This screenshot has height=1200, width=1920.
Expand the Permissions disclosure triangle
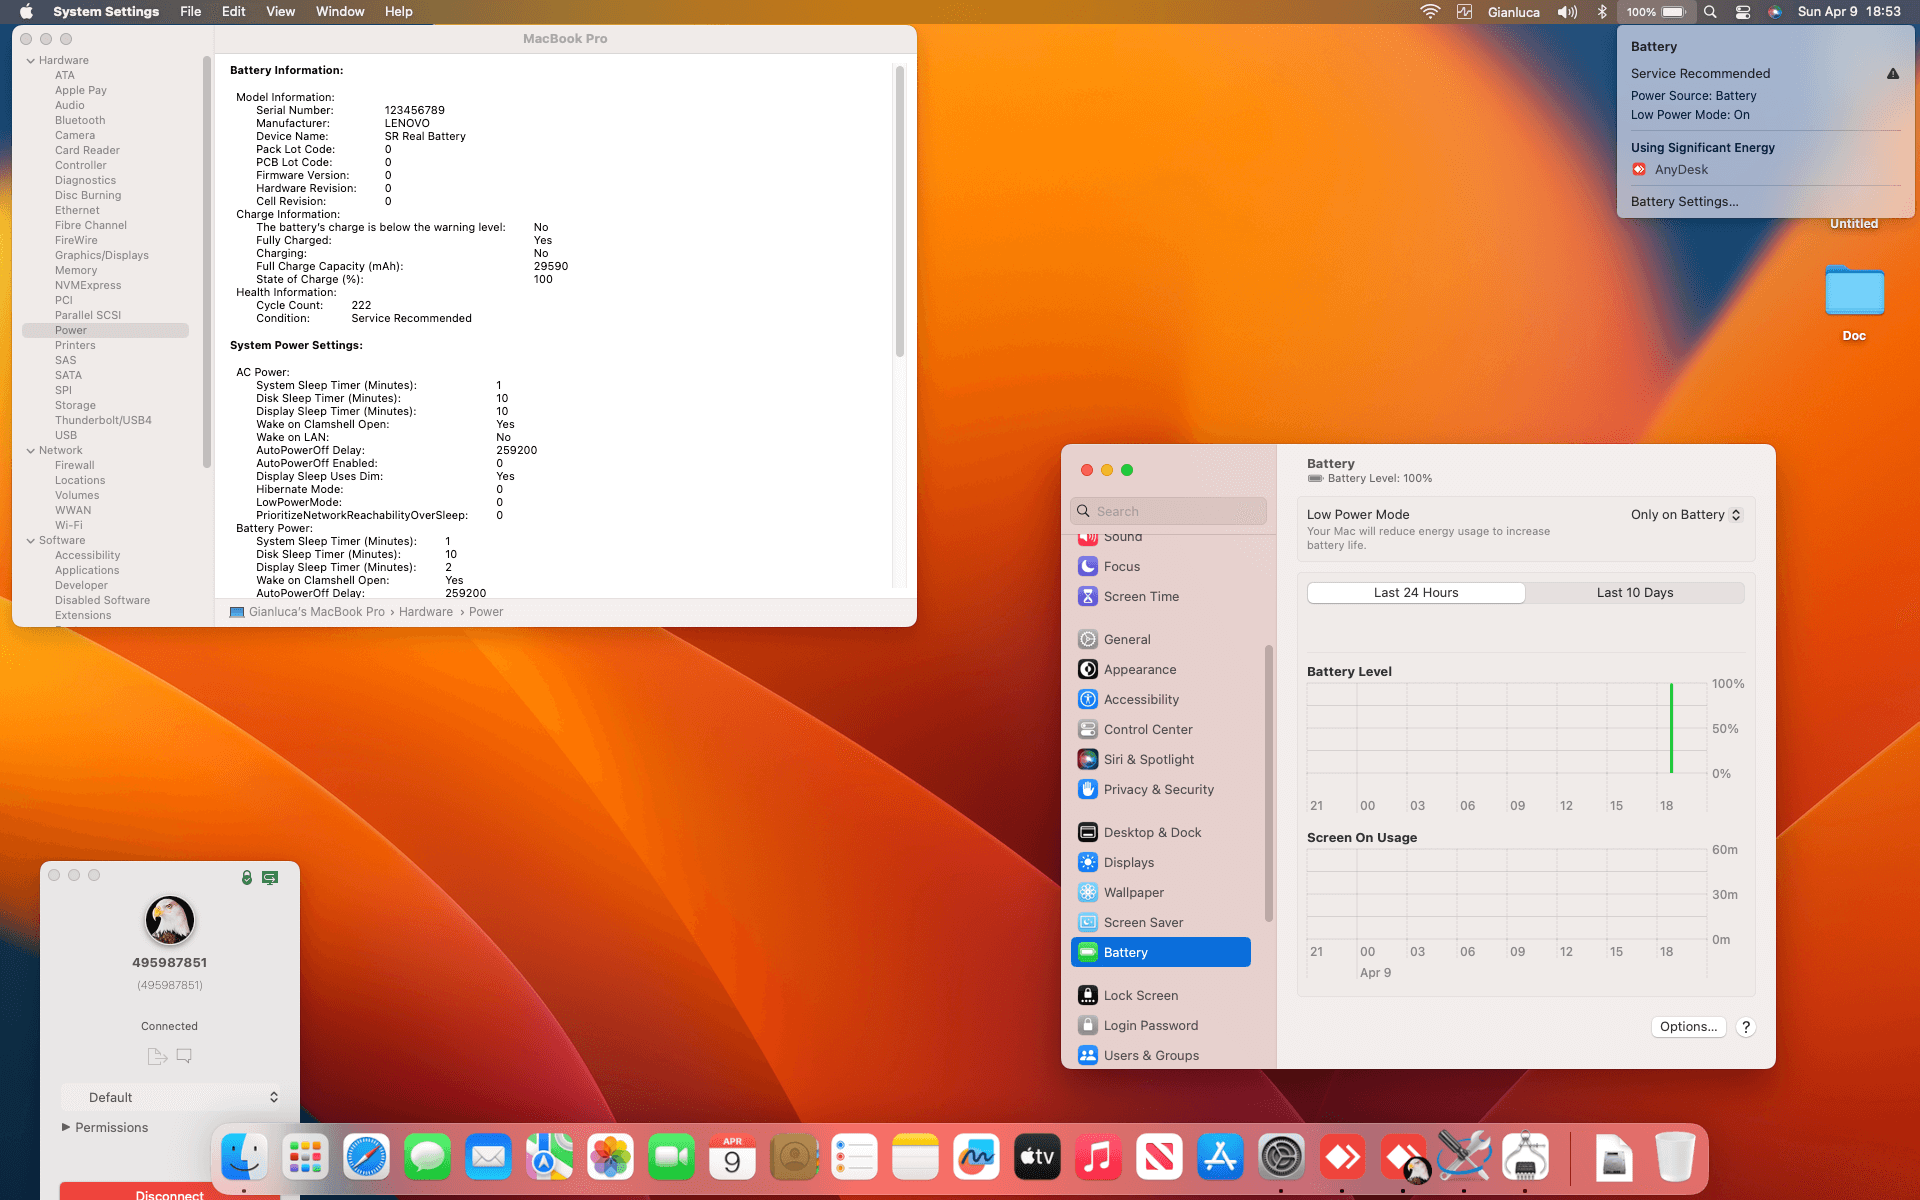click(66, 1127)
